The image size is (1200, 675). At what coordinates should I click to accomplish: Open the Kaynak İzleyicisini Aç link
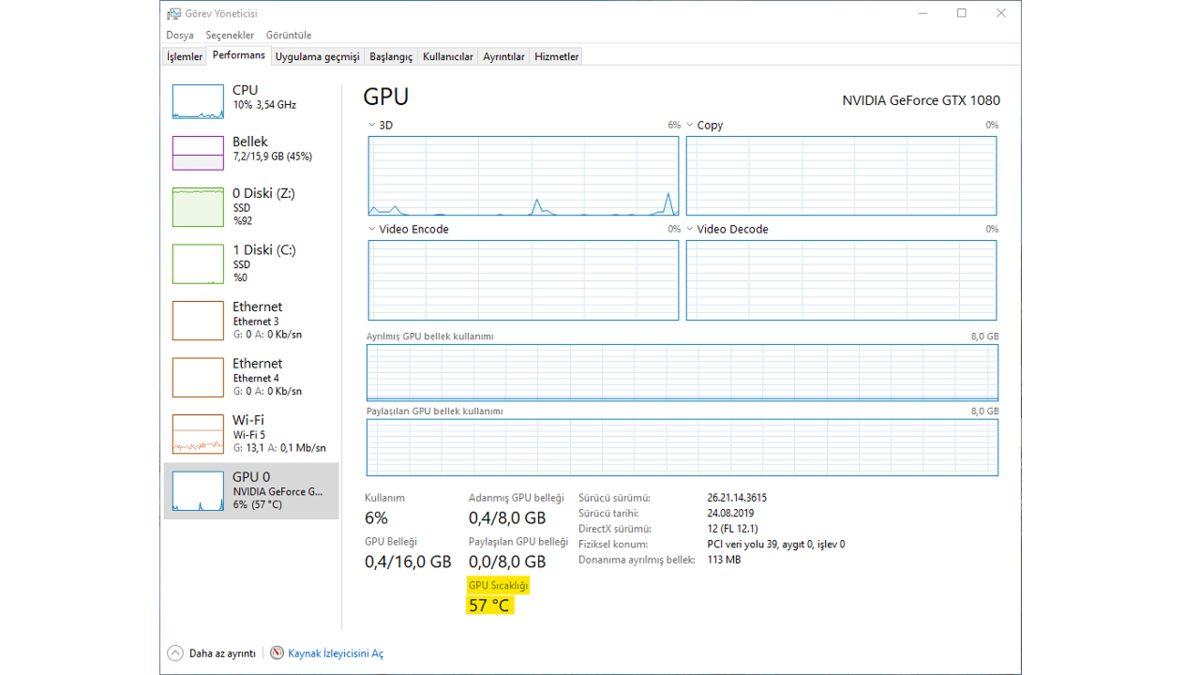point(335,653)
